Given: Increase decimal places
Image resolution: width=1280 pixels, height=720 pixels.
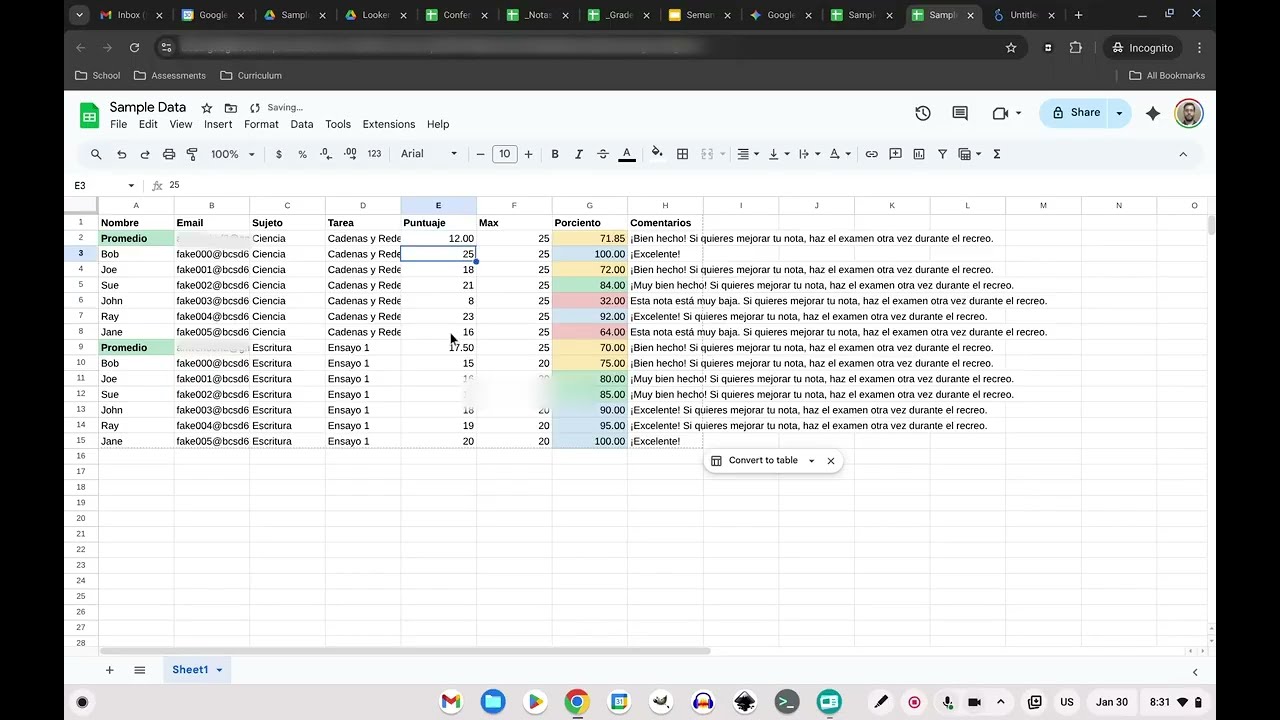Looking at the screenshot, I should 350,154.
